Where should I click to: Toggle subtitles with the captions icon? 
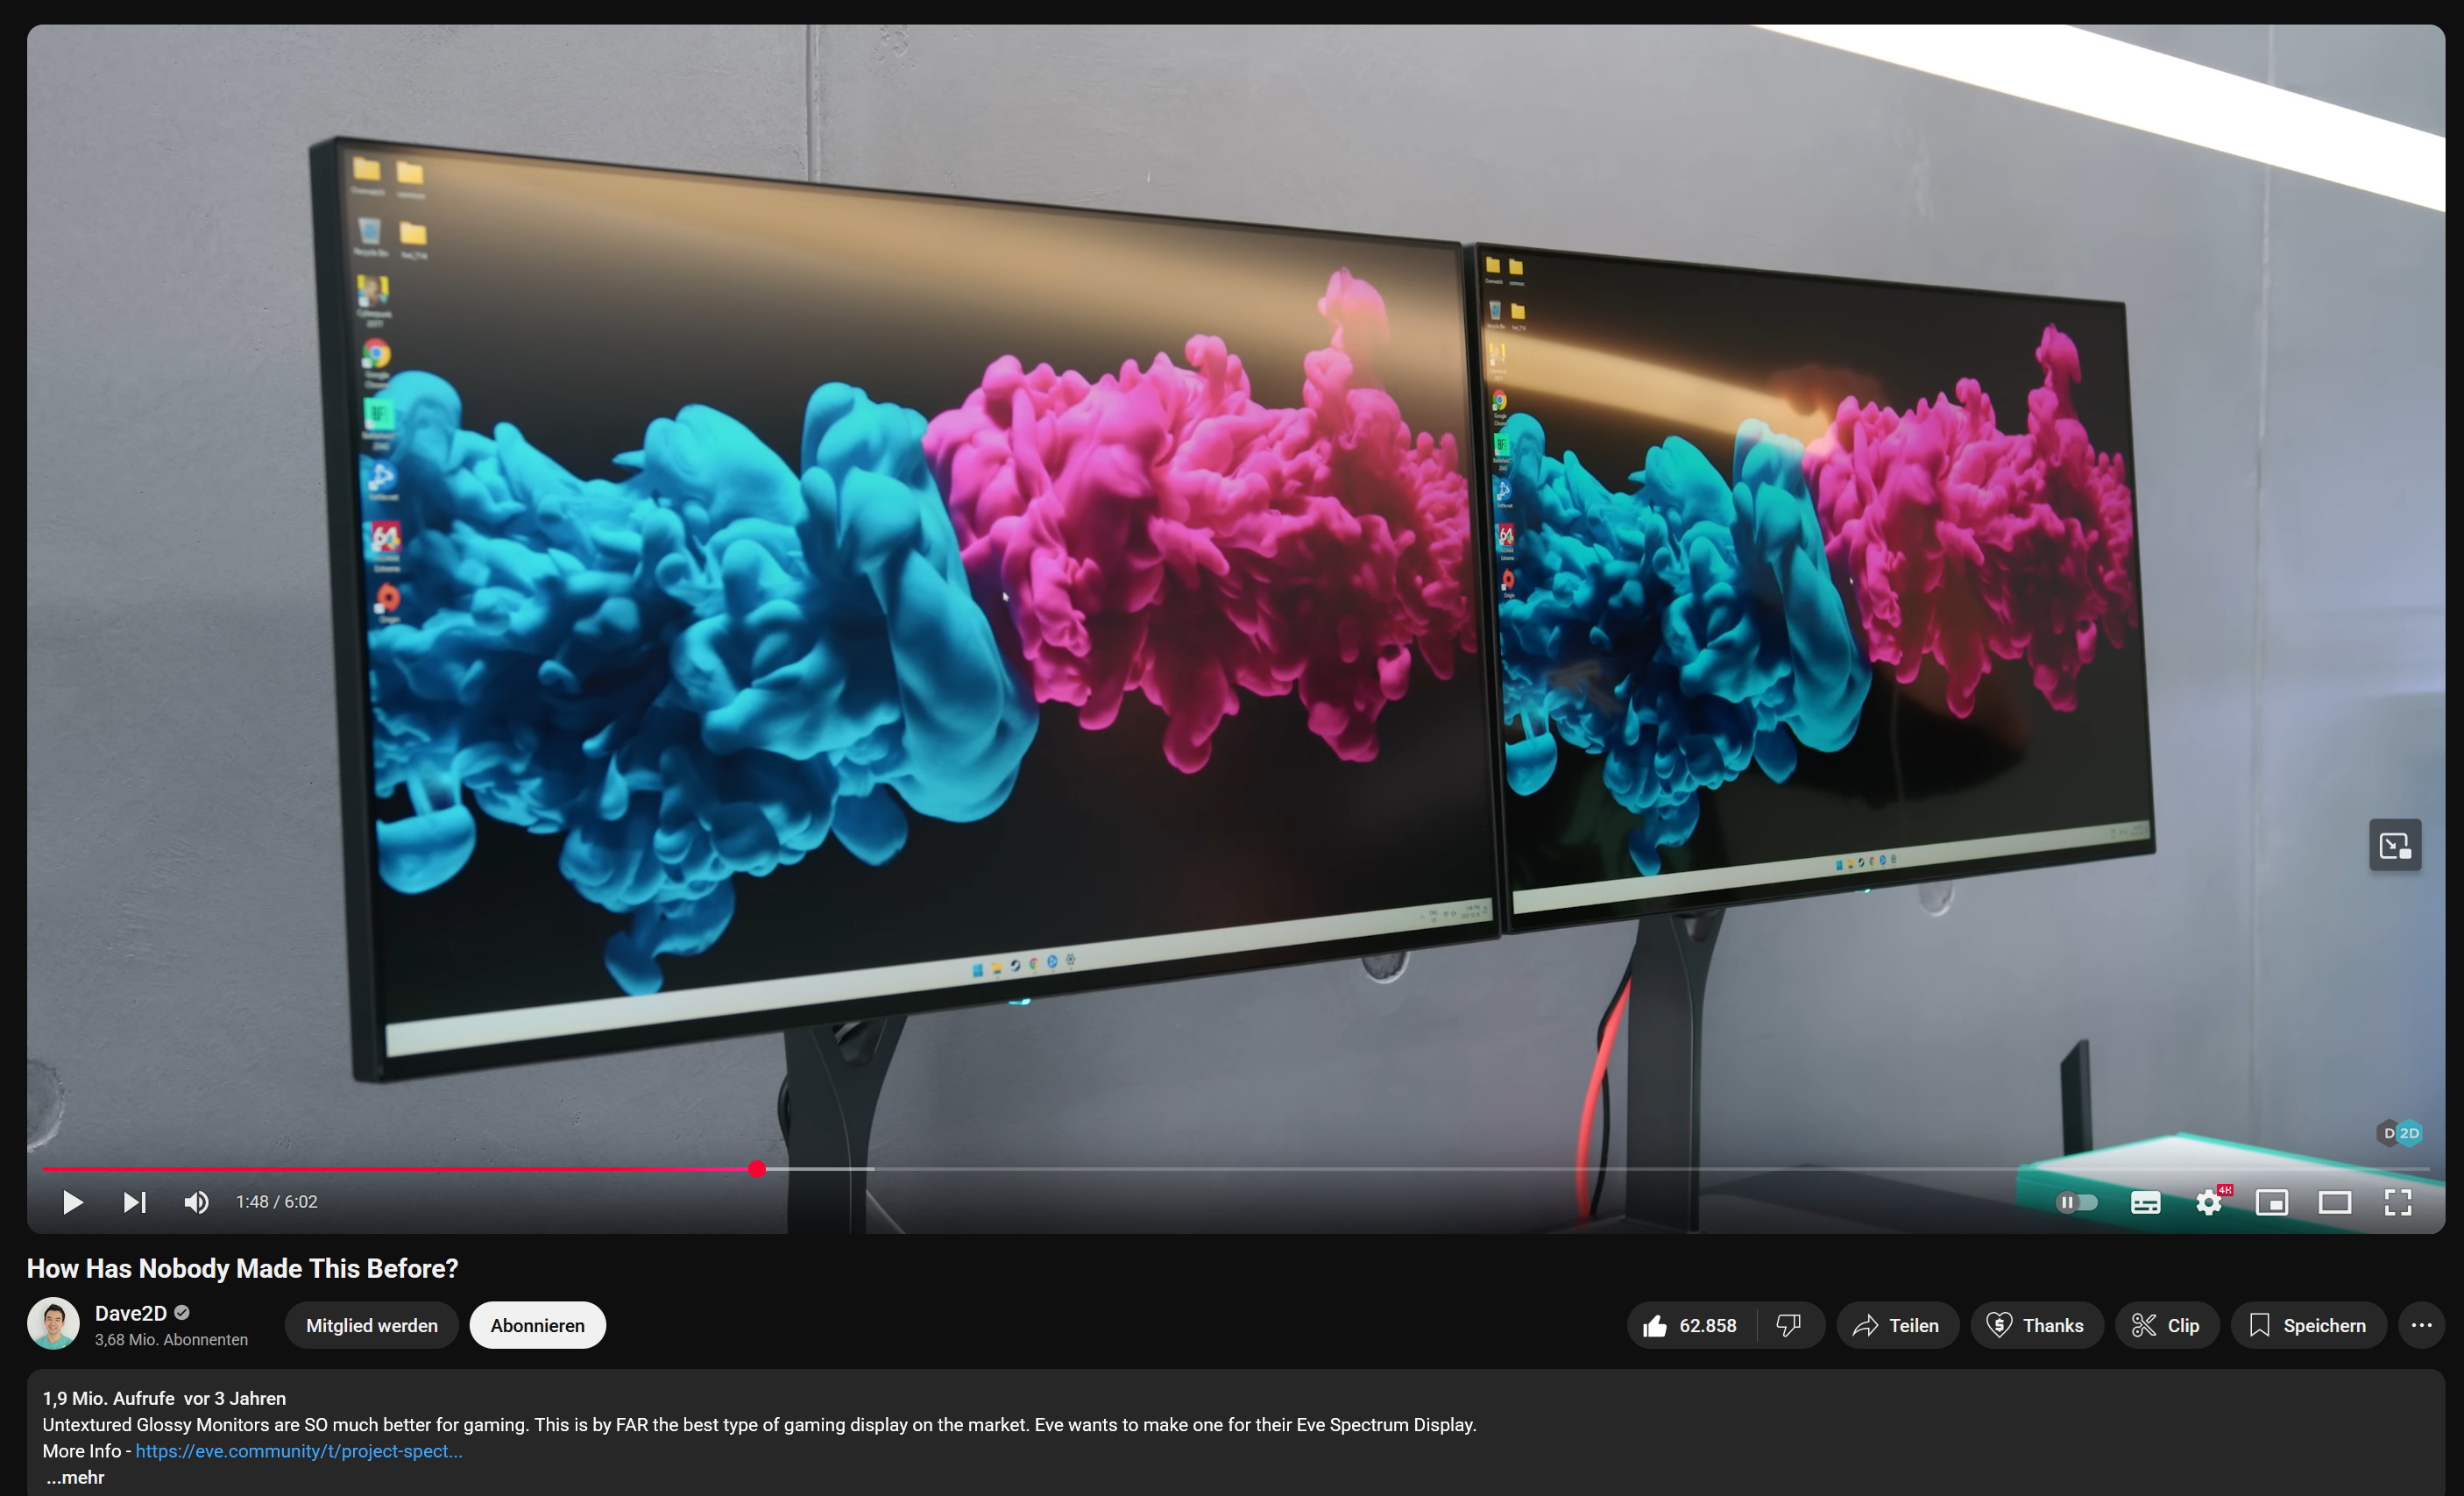[x=2145, y=1202]
